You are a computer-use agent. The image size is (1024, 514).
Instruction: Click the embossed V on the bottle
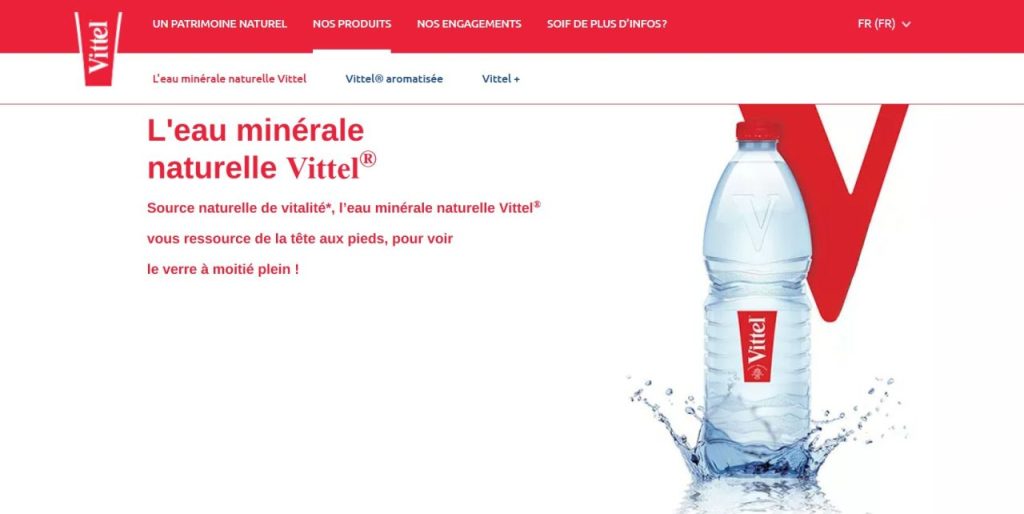[756, 221]
